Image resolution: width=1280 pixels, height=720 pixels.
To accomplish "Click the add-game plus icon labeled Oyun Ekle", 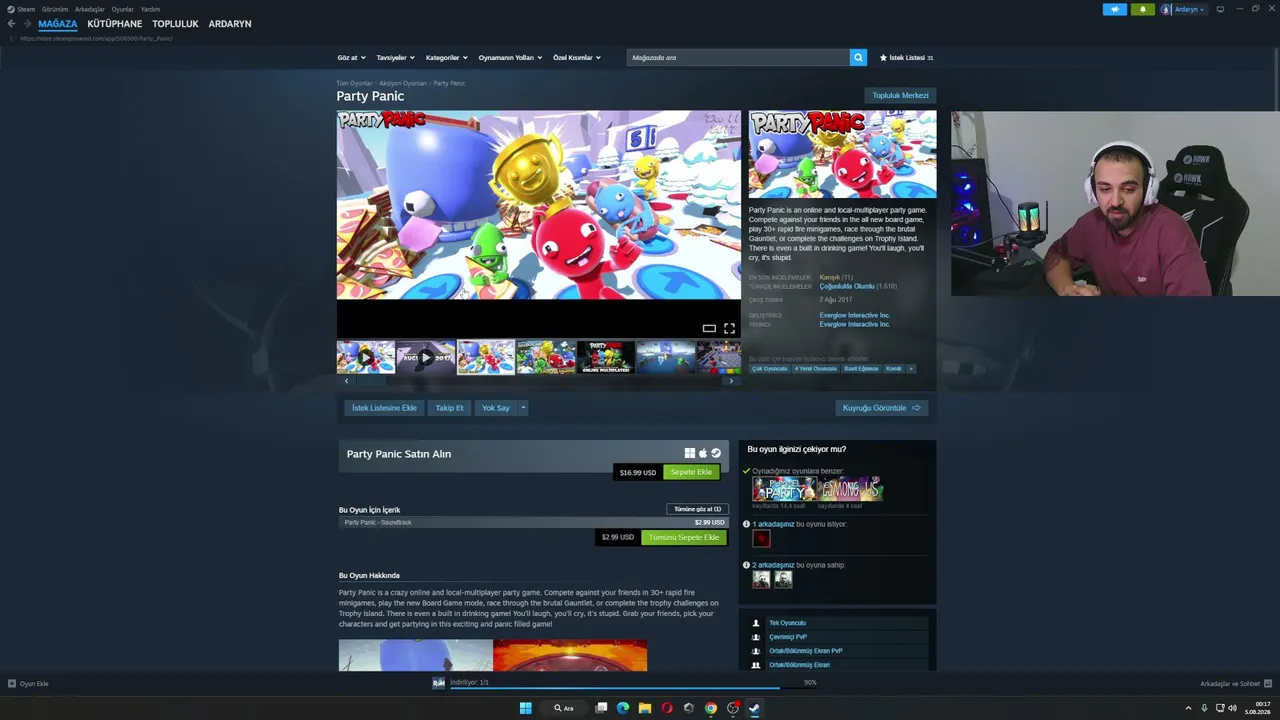I will pos(12,684).
